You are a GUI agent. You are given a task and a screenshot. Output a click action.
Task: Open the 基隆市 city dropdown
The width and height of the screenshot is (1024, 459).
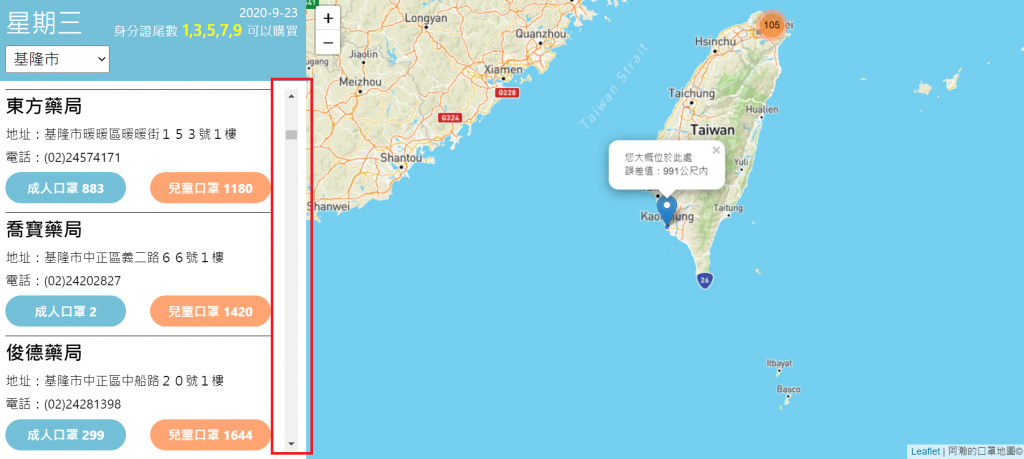[57, 59]
